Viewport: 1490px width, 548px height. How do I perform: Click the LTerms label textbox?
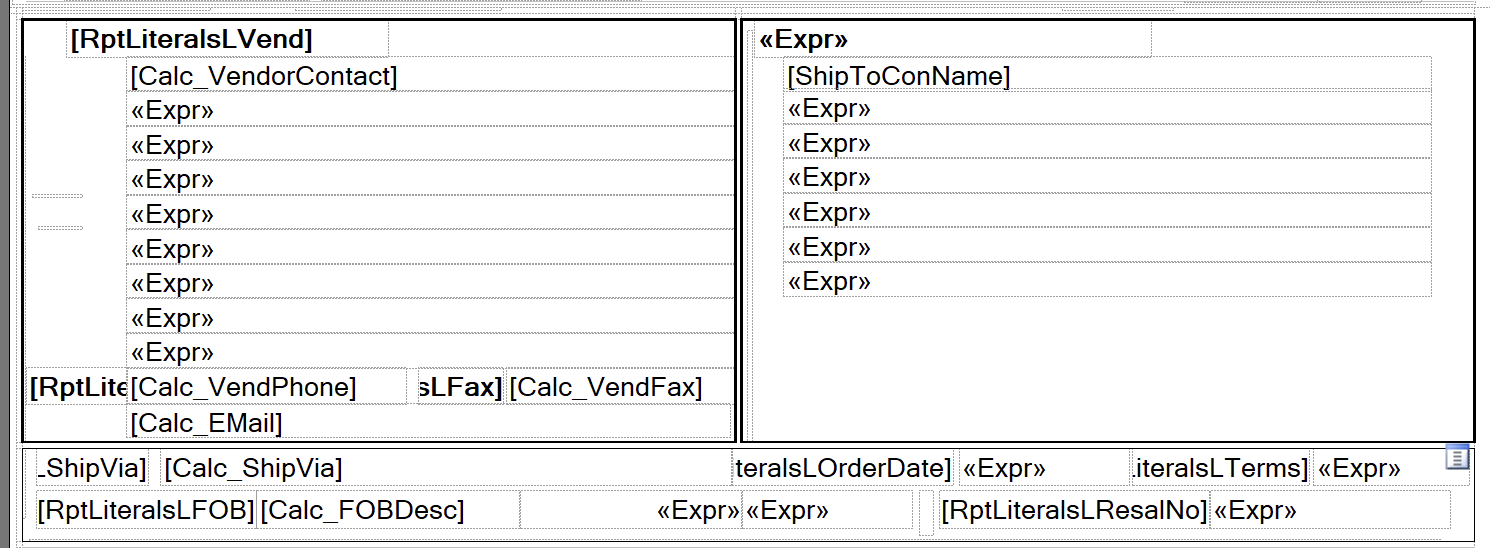(1219, 468)
